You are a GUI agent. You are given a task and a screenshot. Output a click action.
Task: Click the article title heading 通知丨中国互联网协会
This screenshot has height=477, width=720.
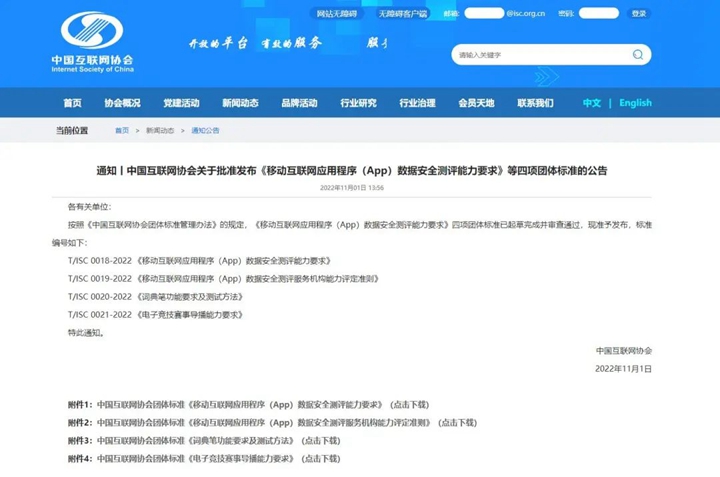click(352, 170)
